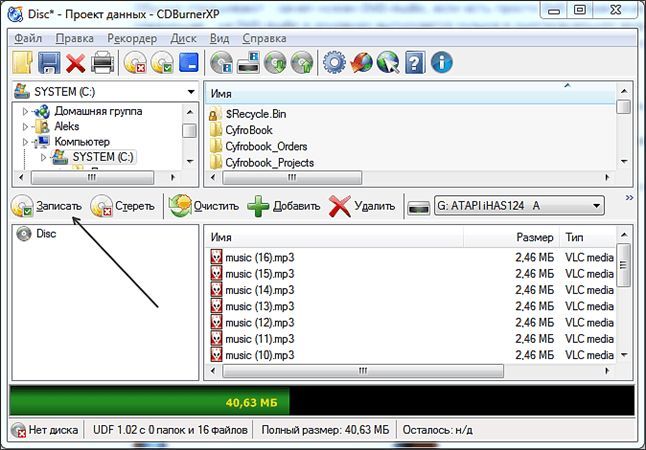Viewport: 646px width, 450px height.
Task: Click the Полный размер status bar entry
Action: coord(325,430)
